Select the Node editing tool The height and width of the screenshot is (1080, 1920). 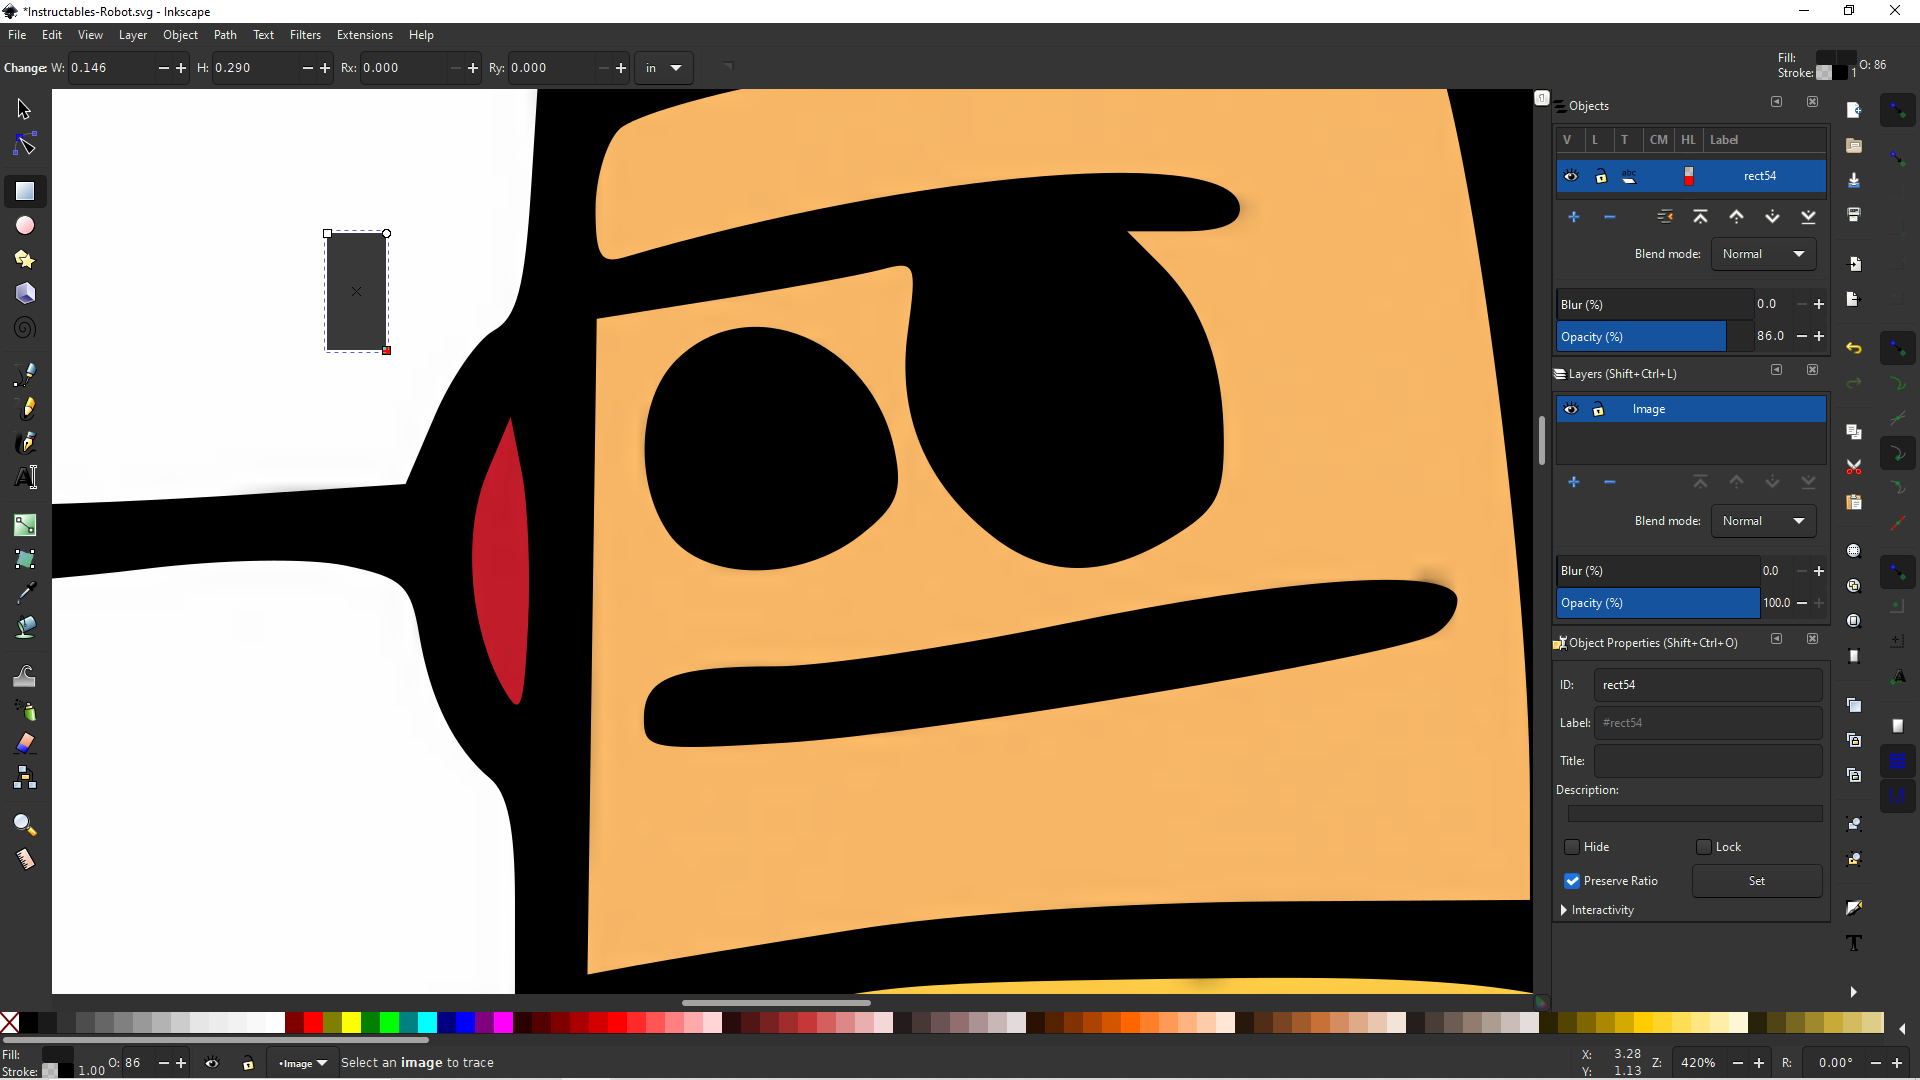[24, 143]
